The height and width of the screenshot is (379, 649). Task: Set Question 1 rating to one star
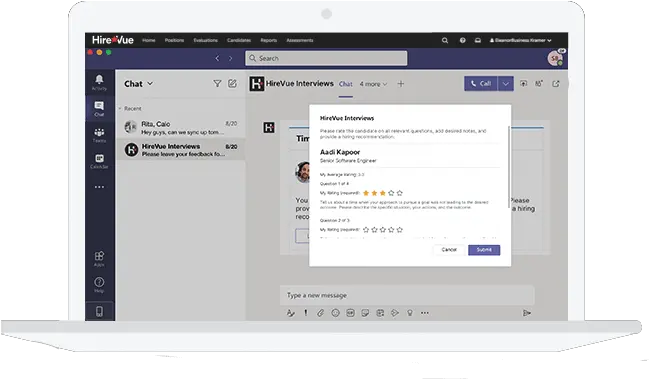click(x=366, y=193)
